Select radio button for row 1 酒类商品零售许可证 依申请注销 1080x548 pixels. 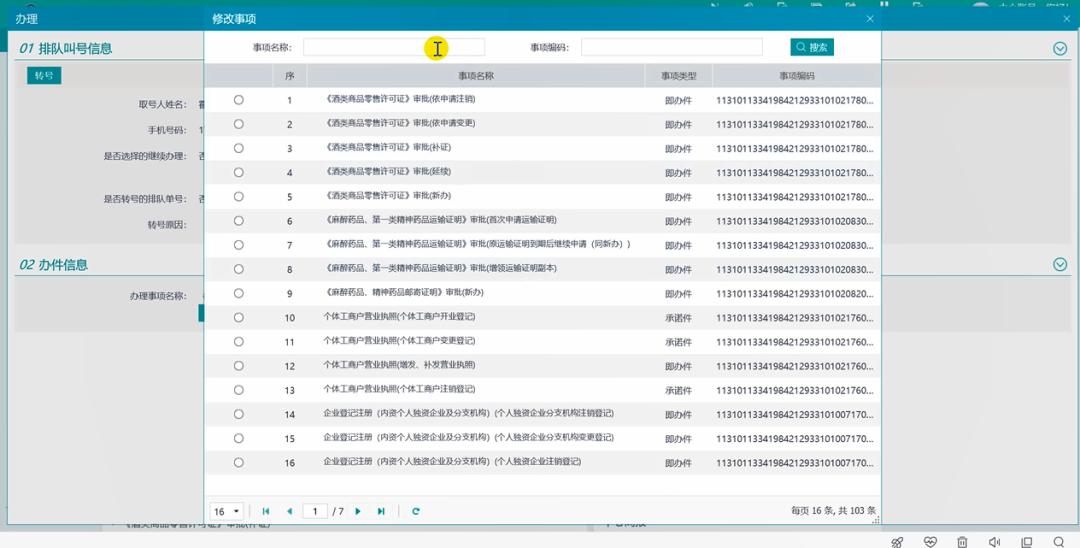click(x=239, y=100)
